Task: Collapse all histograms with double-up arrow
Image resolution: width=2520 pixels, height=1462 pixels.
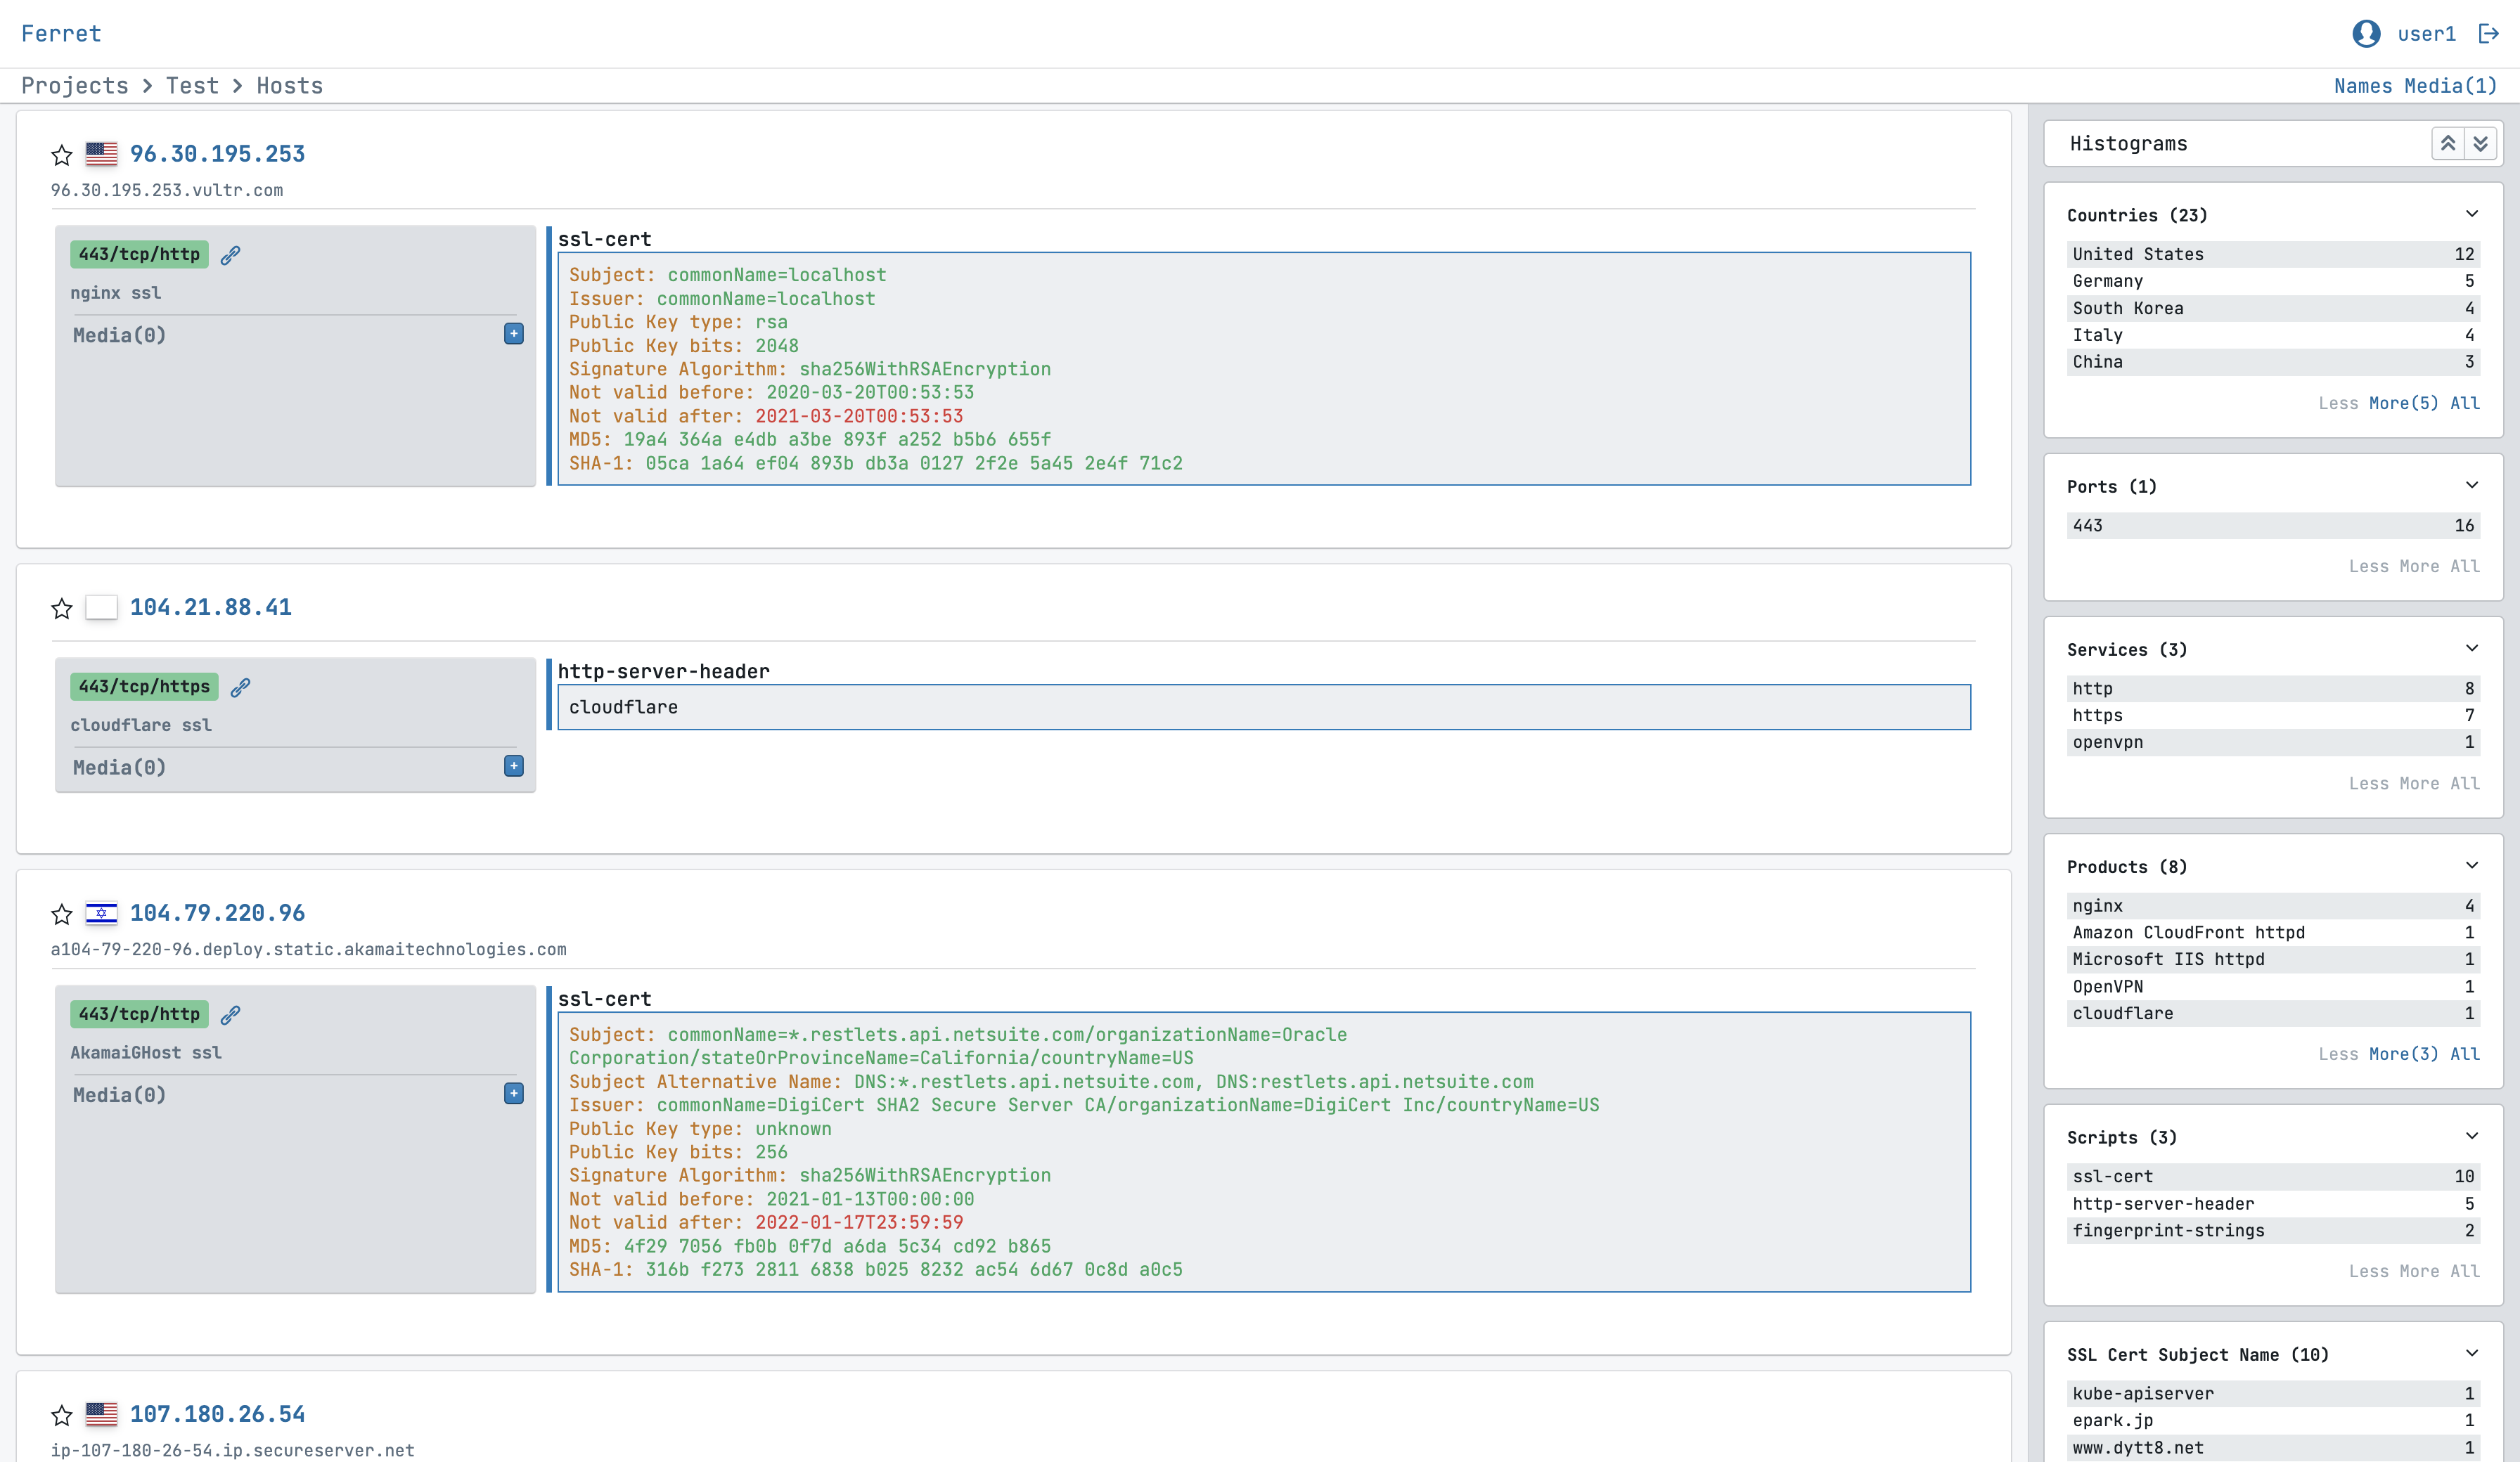Action: [2448, 144]
